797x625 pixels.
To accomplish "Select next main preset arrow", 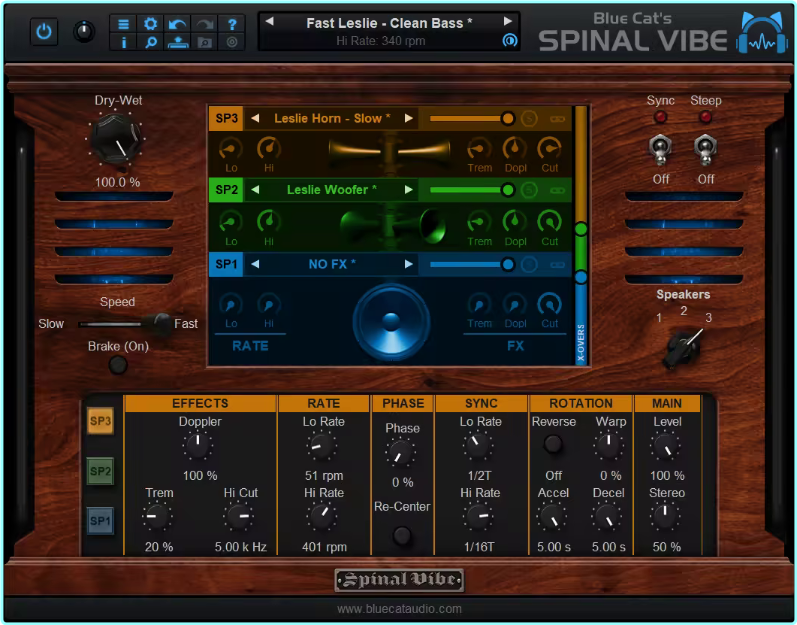I will click(x=507, y=21).
